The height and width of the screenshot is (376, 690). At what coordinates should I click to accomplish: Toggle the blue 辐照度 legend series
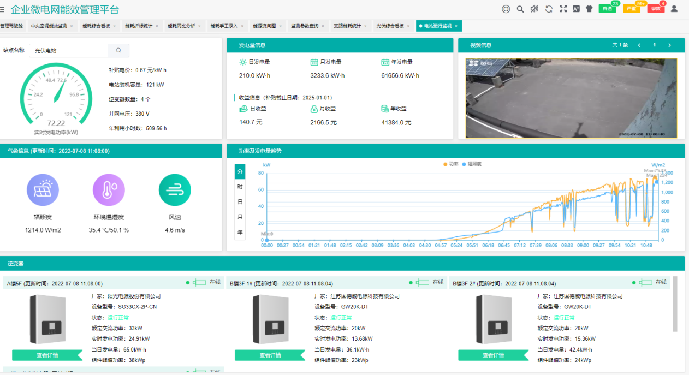point(472,164)
